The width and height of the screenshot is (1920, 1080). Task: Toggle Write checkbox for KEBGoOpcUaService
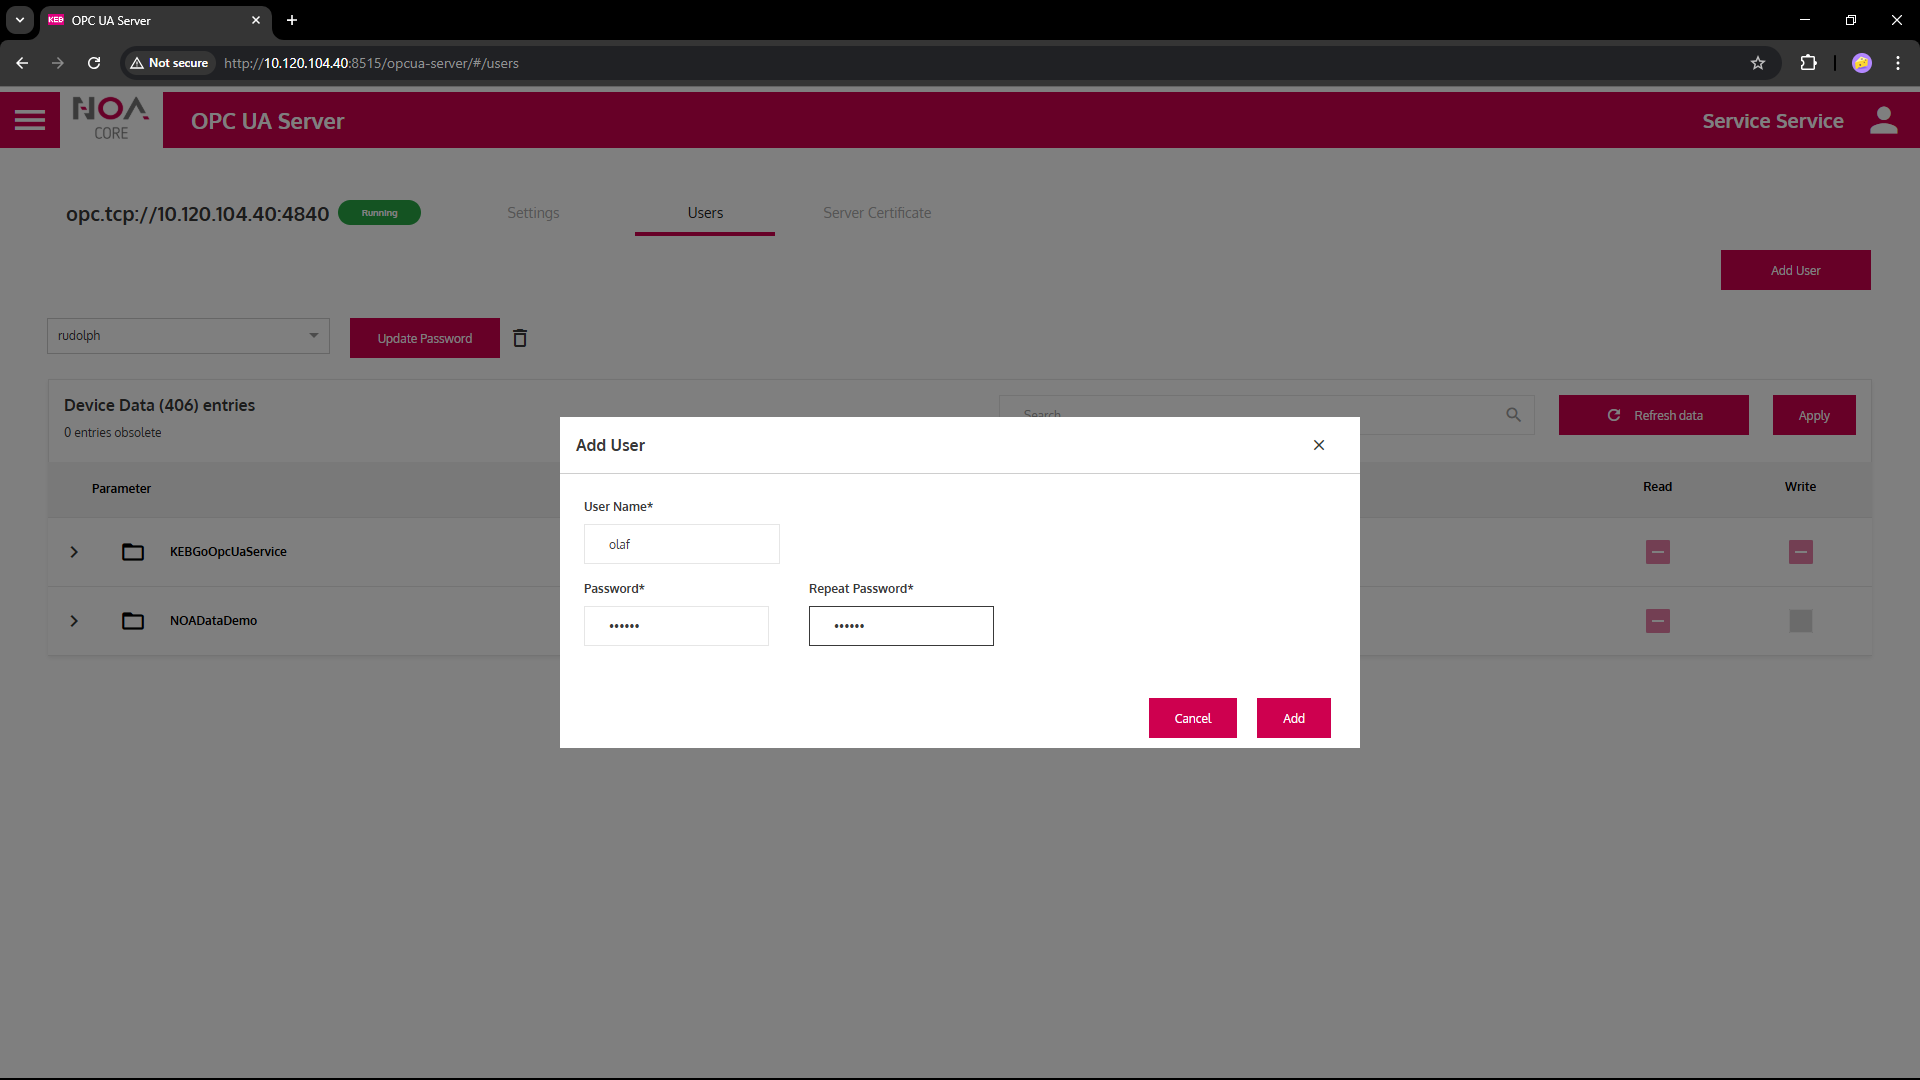point(1800,552)
